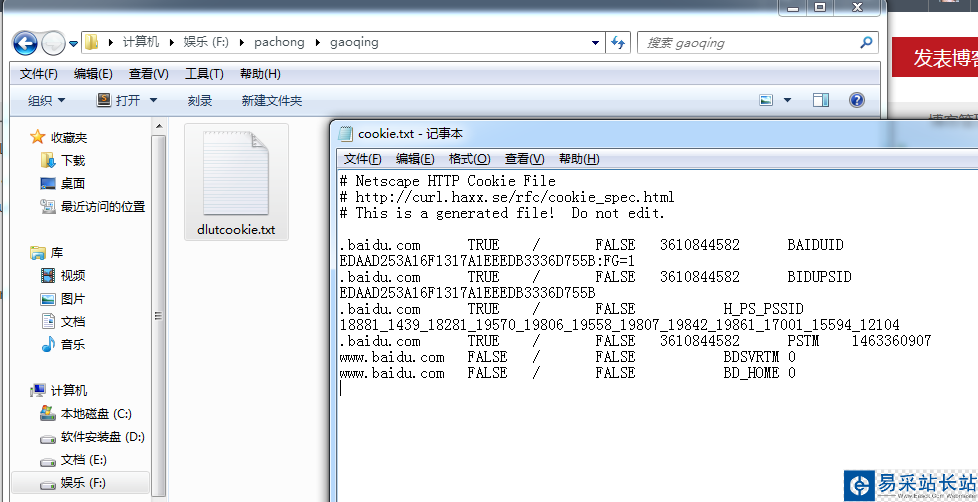Toggle the preview pane icon
Image resolution: width=978 pixels, height=502 pixels.
[x=821, y=100]
